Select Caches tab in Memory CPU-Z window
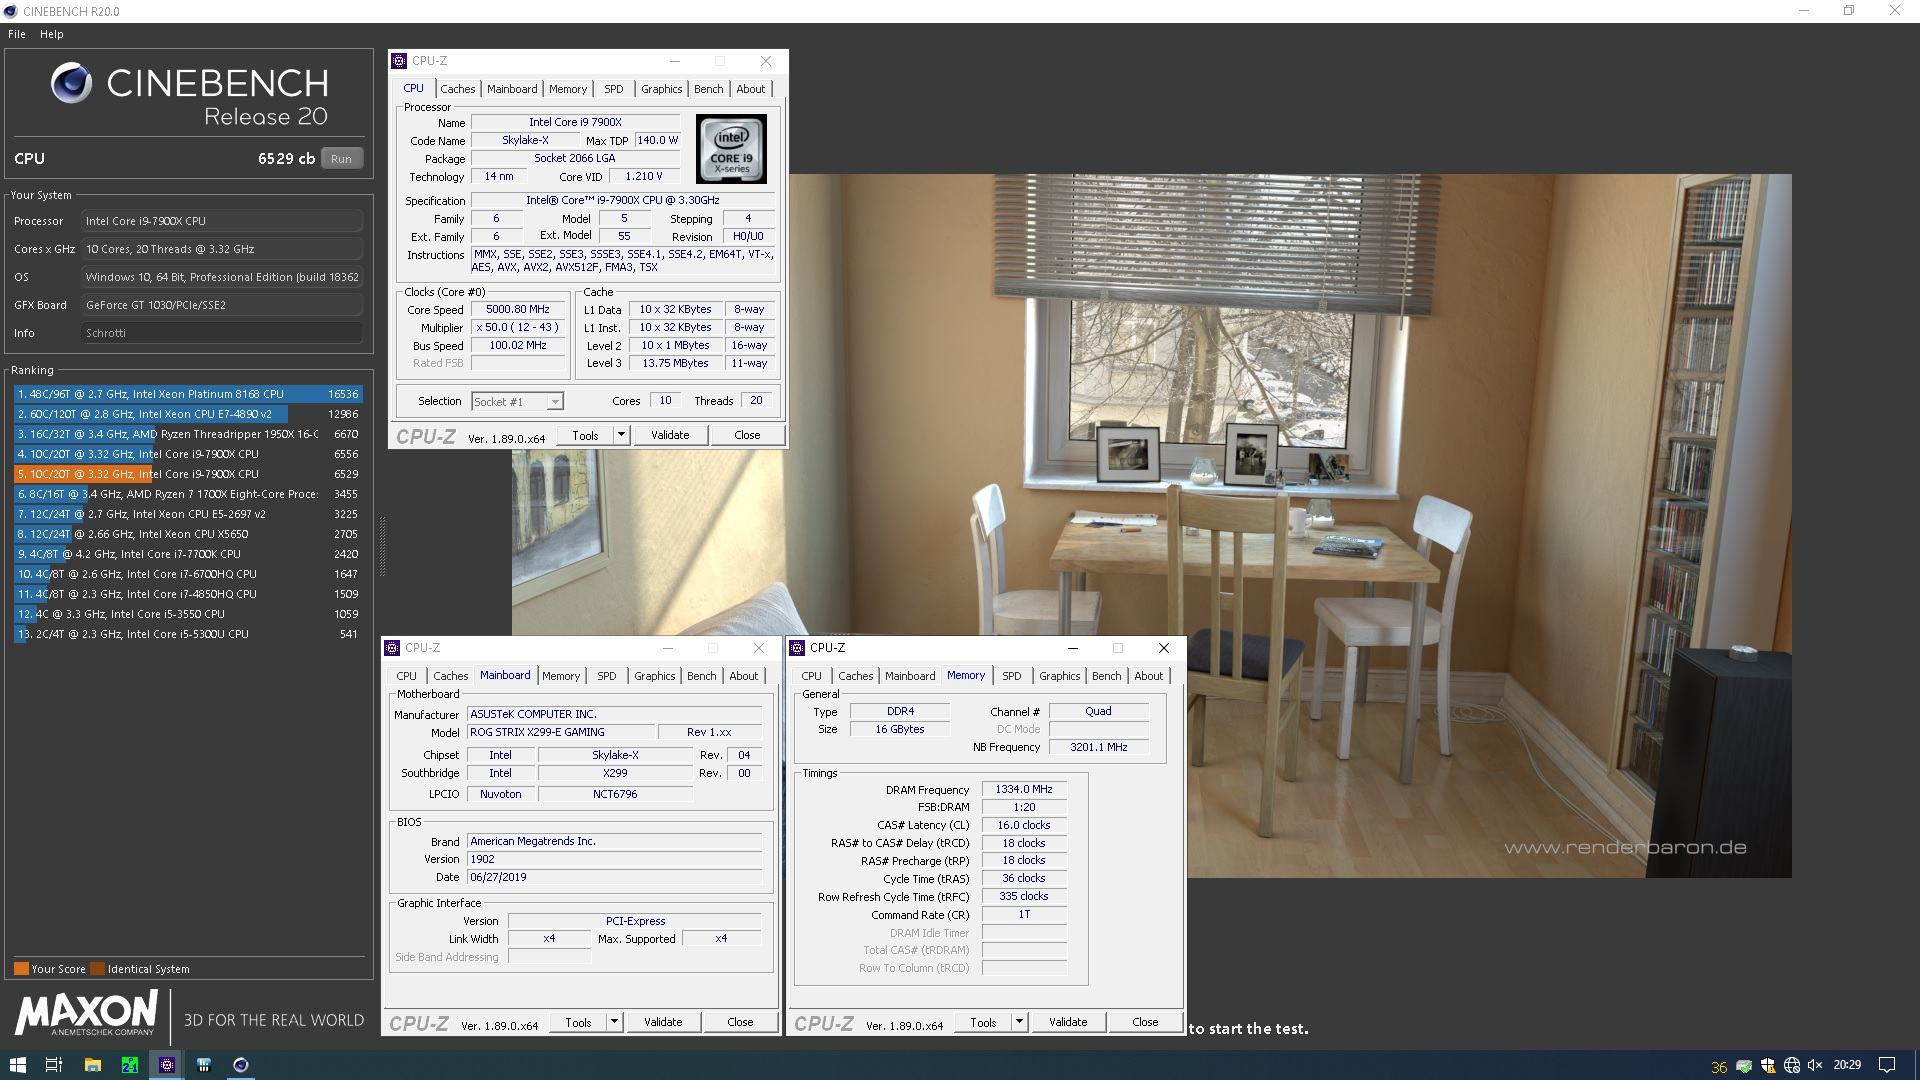This screenshot has width=1920, height=1080. pos(856,676)
